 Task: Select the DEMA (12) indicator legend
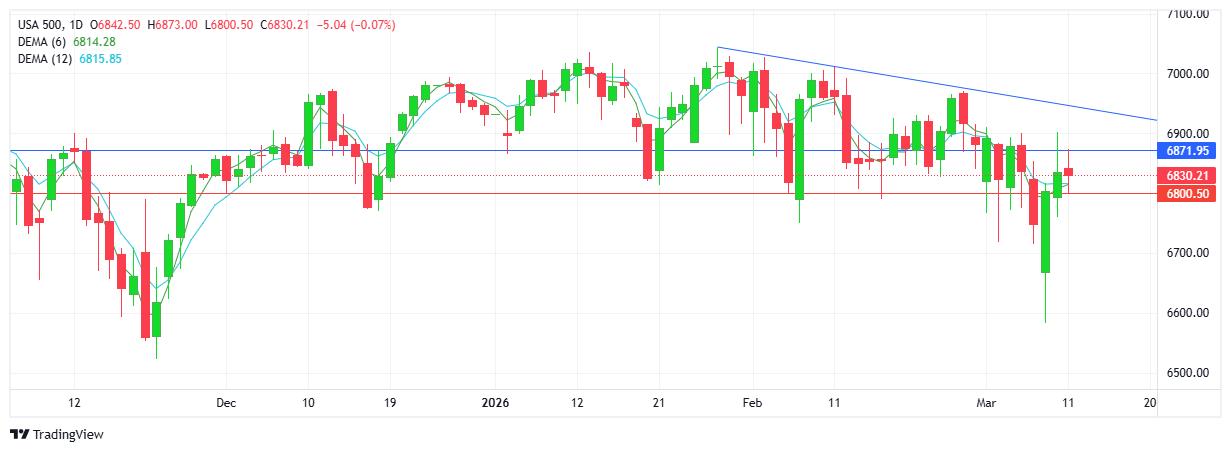(46, 58)
